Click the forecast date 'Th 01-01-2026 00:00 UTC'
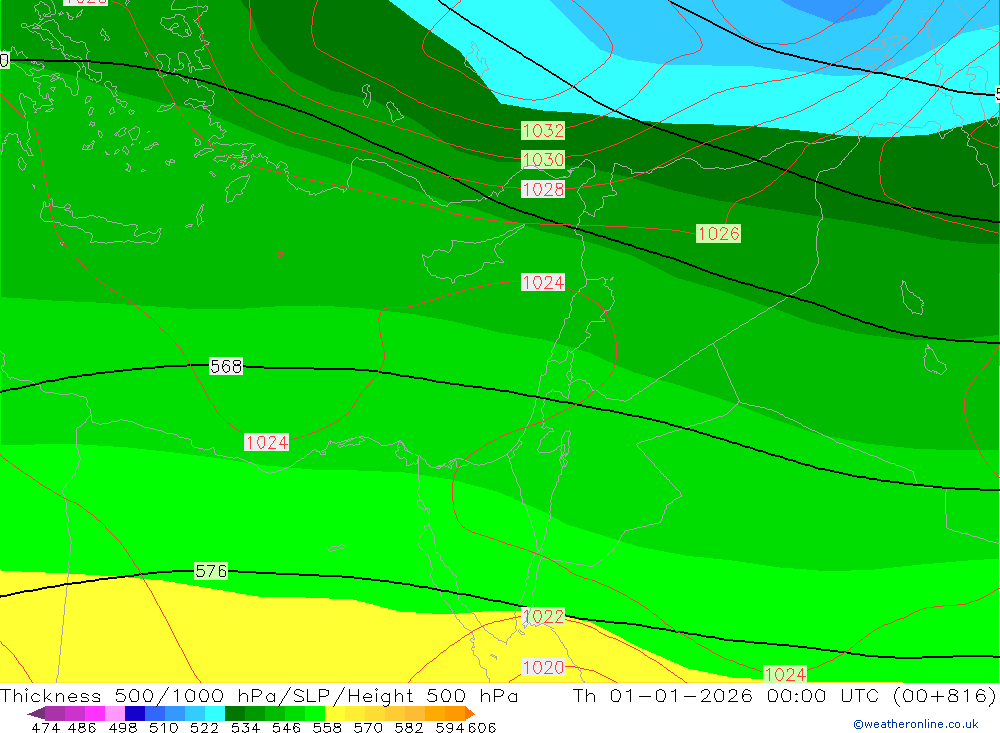This screenshot has height=733, width=1000. click(x=726, y=695)
